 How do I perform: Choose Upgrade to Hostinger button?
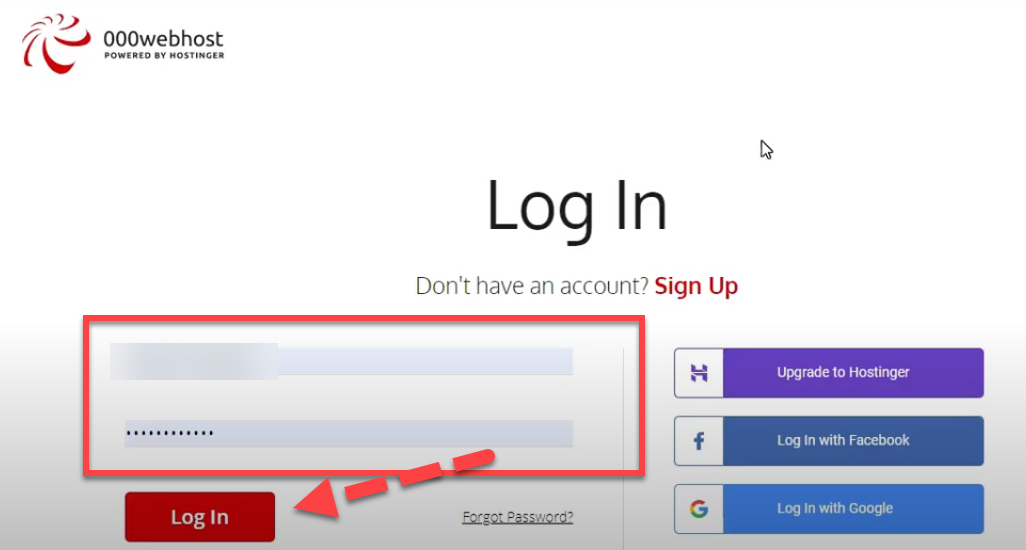click(x=829, y=373)
